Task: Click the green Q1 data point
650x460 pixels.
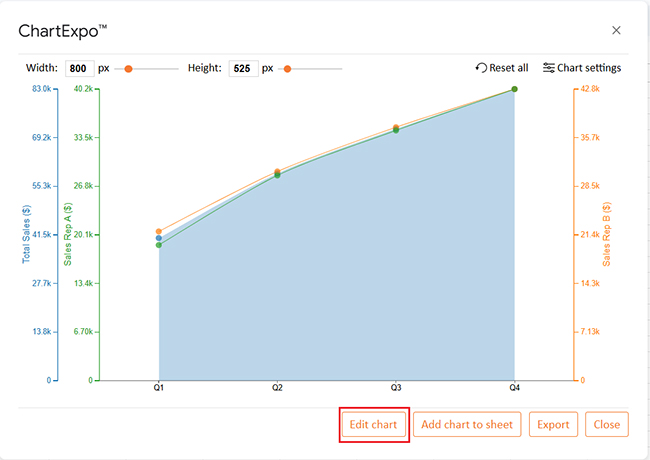Action: pos(159,245)
